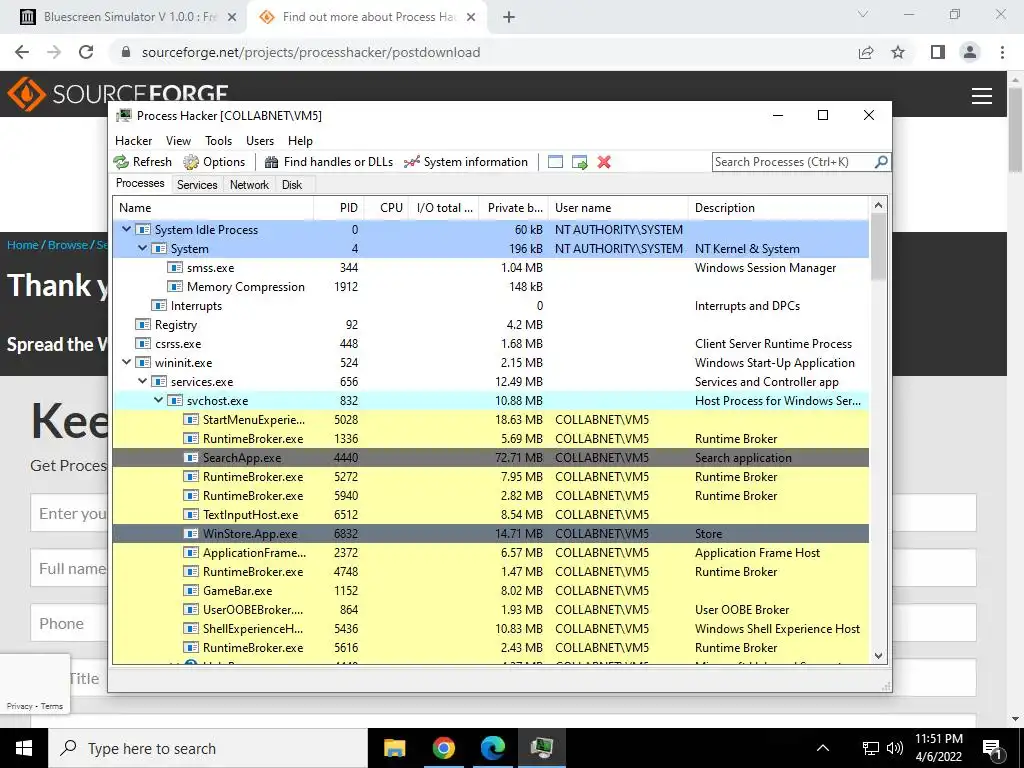Open Google Chrome from the taskbar
The image size is (1024, 768).
(x=443, y=748)
